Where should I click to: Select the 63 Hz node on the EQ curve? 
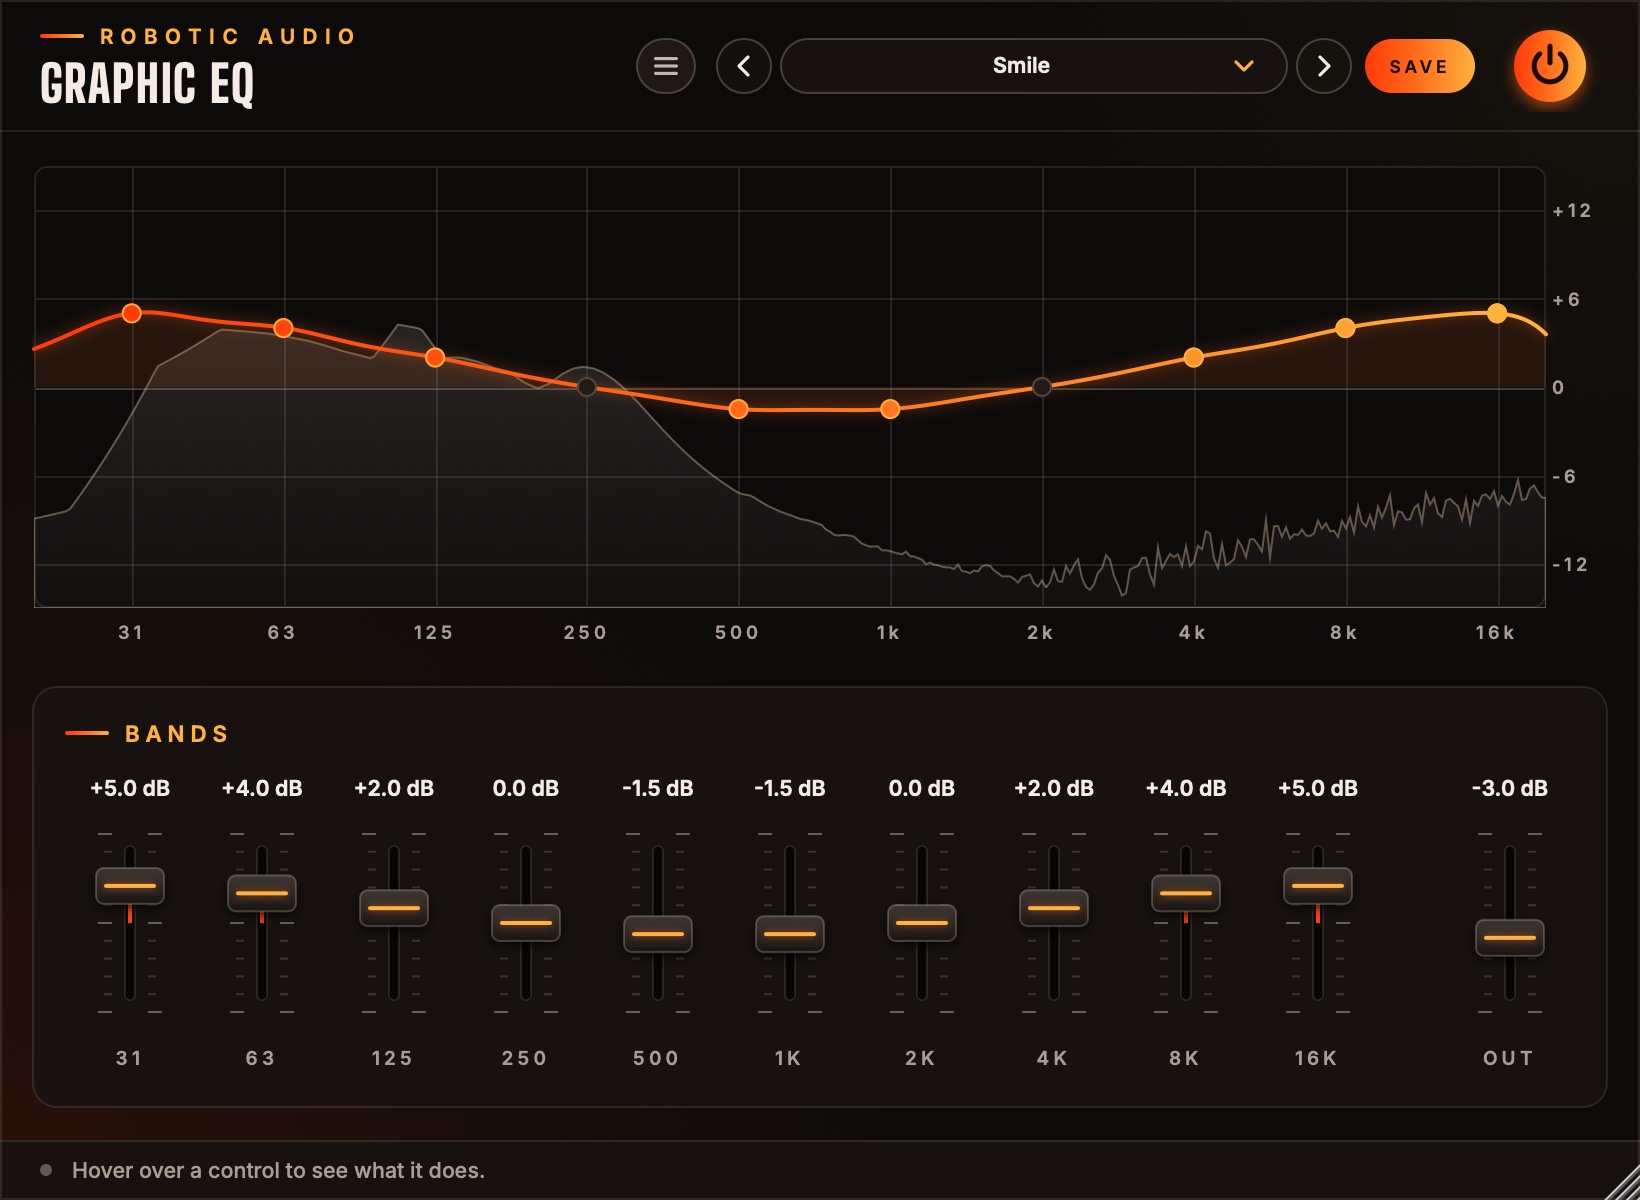283,328
